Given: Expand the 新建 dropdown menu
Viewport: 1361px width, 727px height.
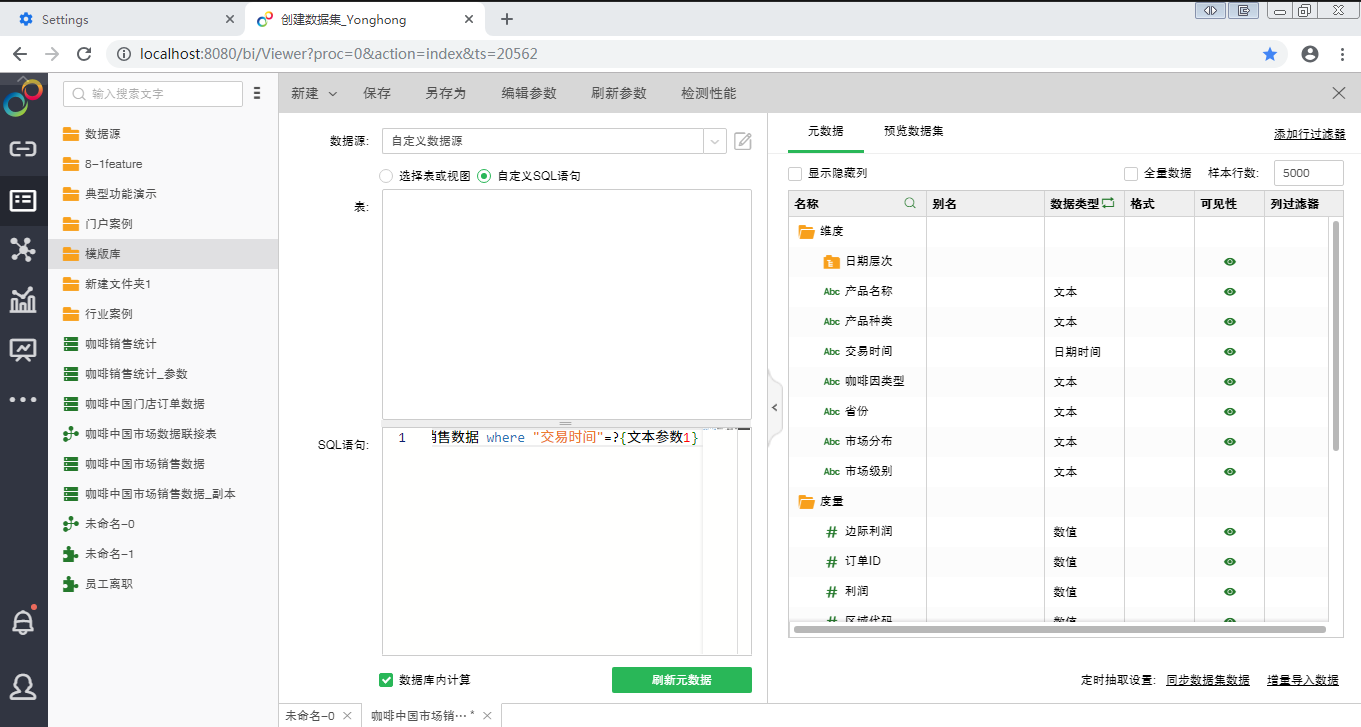Looking at the screenshot, I should (314, 93).
